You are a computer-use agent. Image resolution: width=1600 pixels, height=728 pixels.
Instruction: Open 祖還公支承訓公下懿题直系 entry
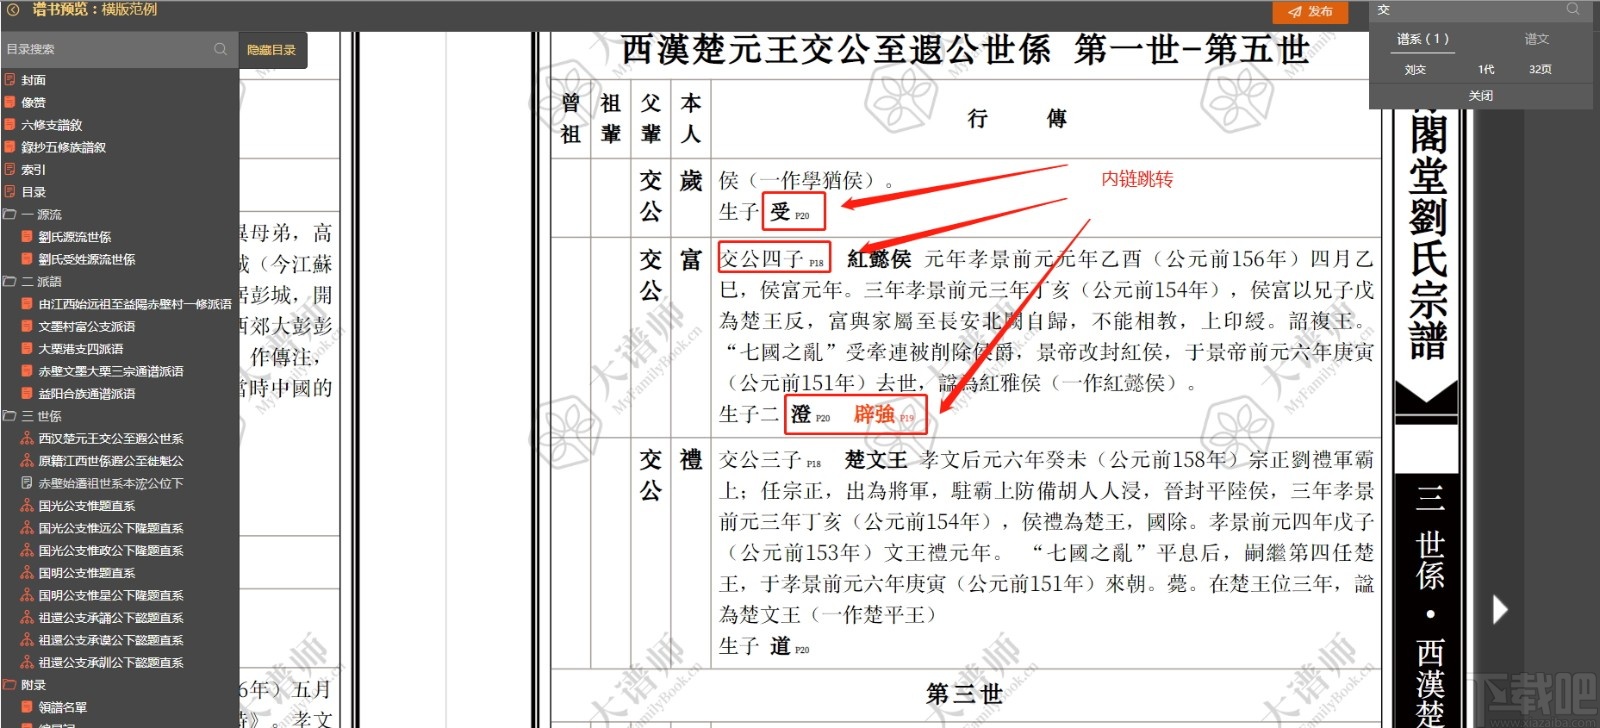click(111, 662)
